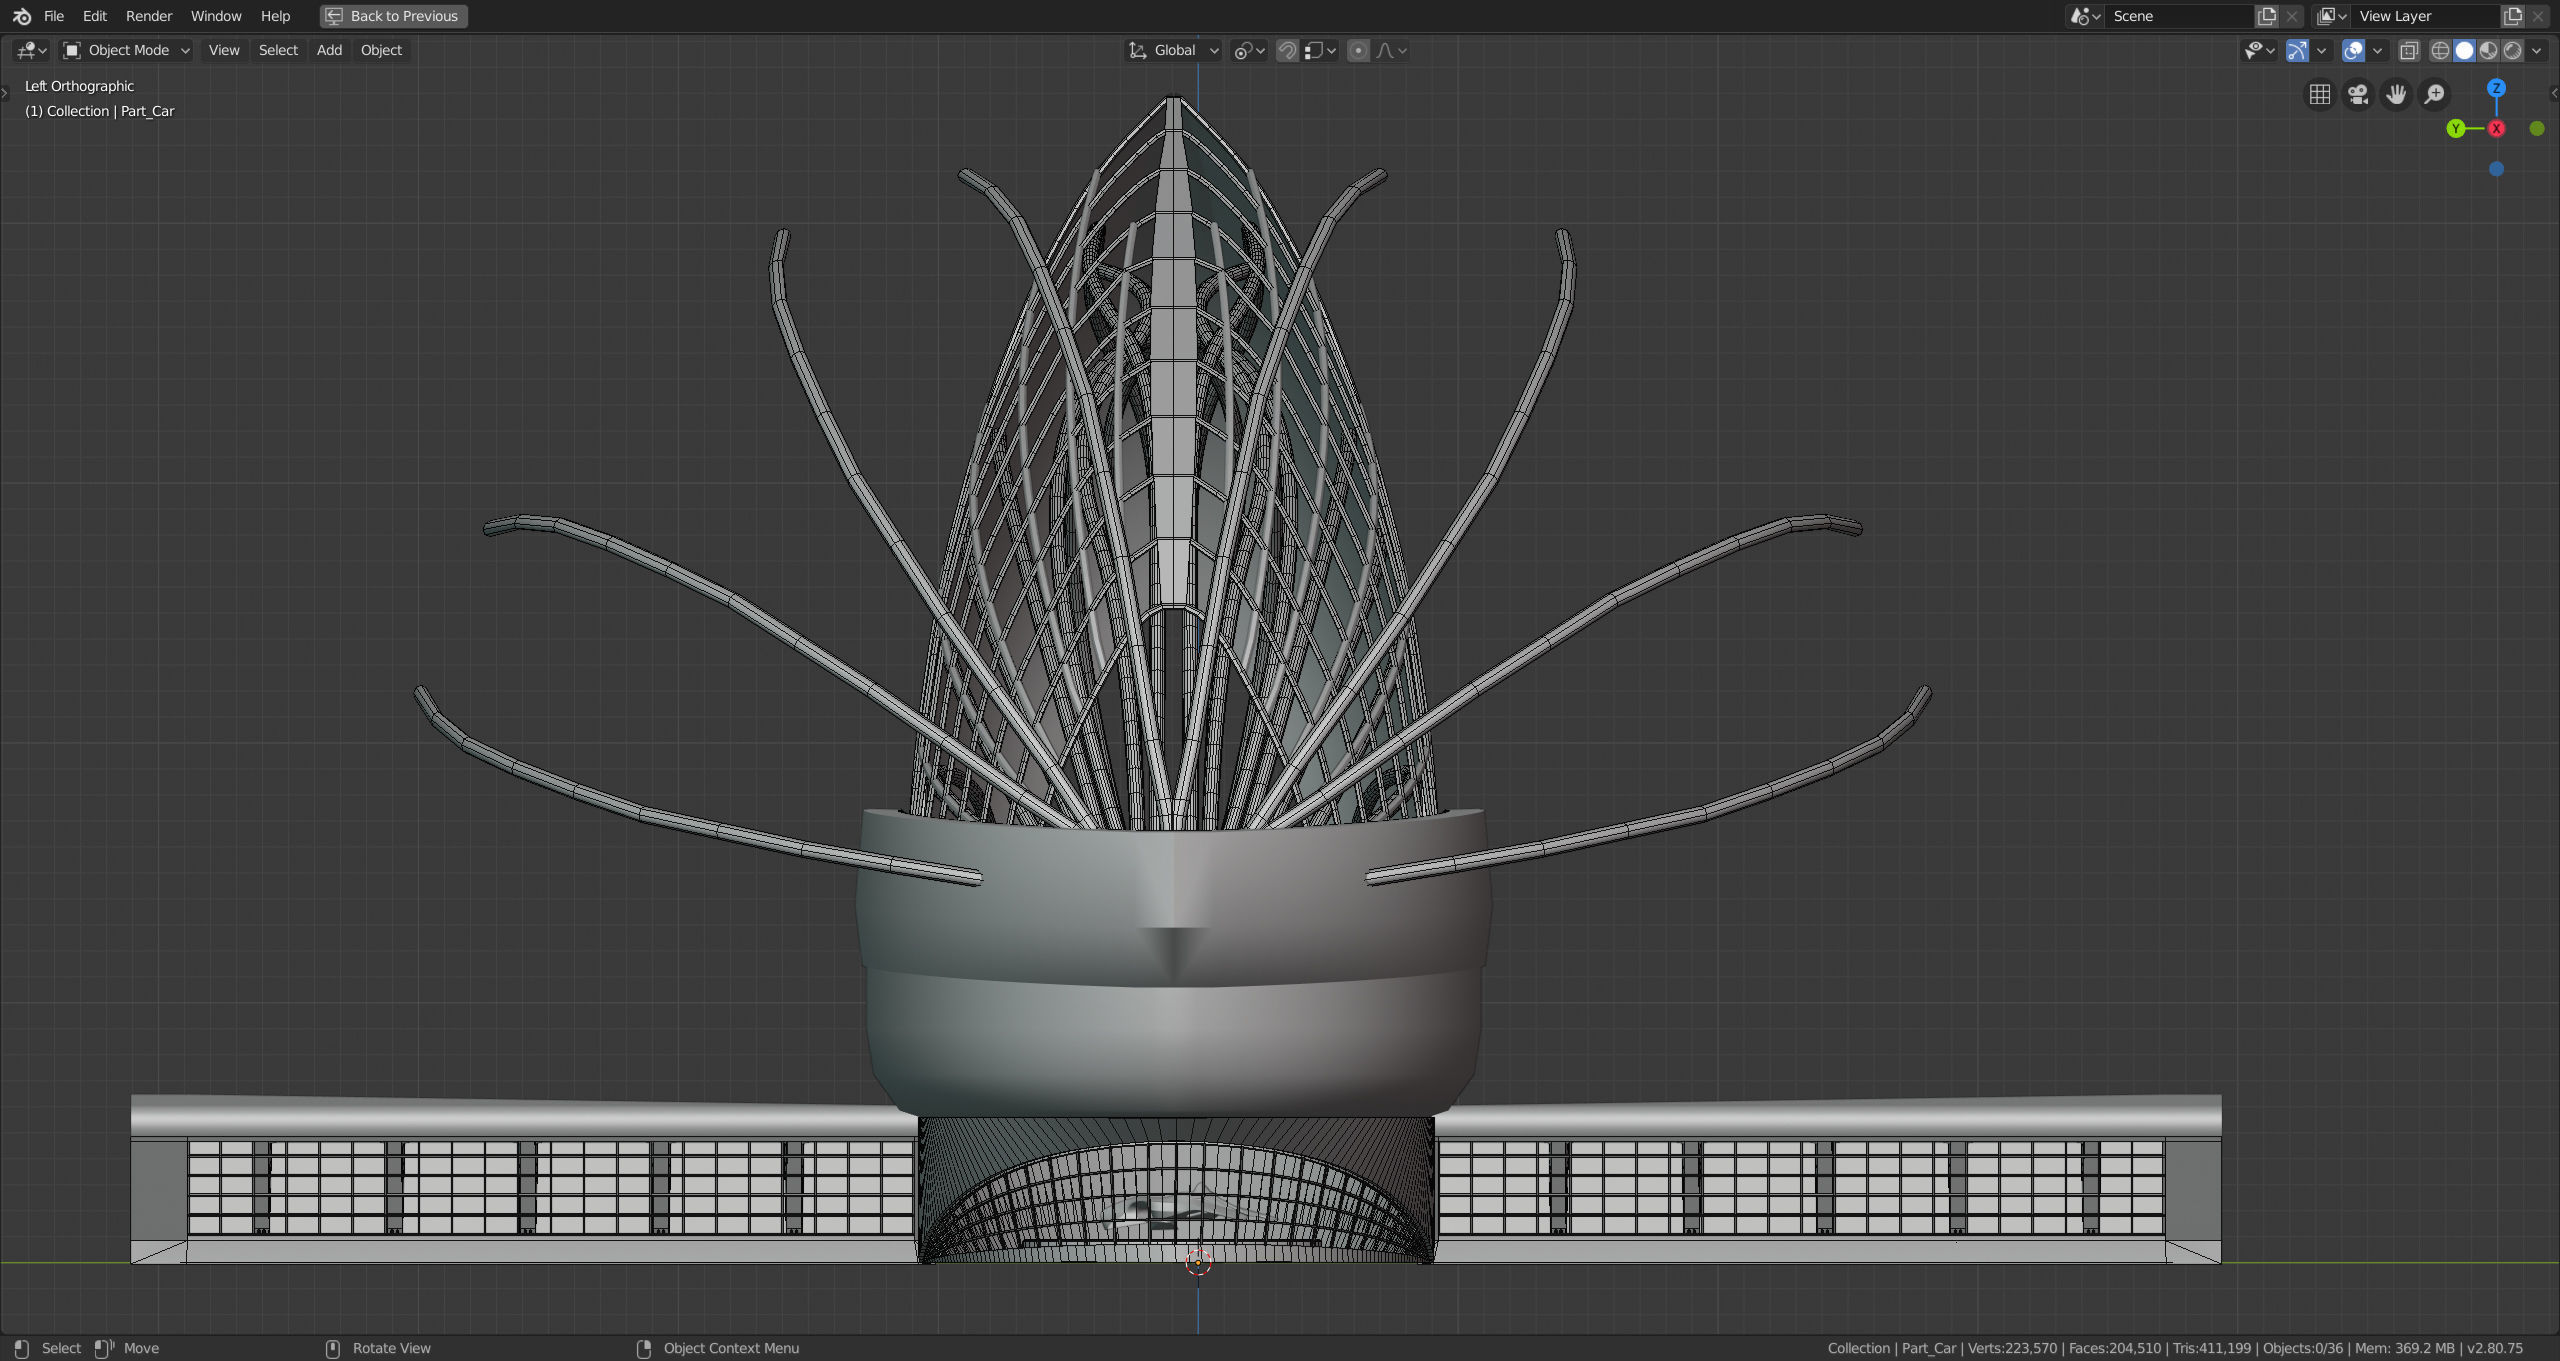Click the new scene copy button
The width and height of the screenshot is (2560, 1361).
point(2267,16)
